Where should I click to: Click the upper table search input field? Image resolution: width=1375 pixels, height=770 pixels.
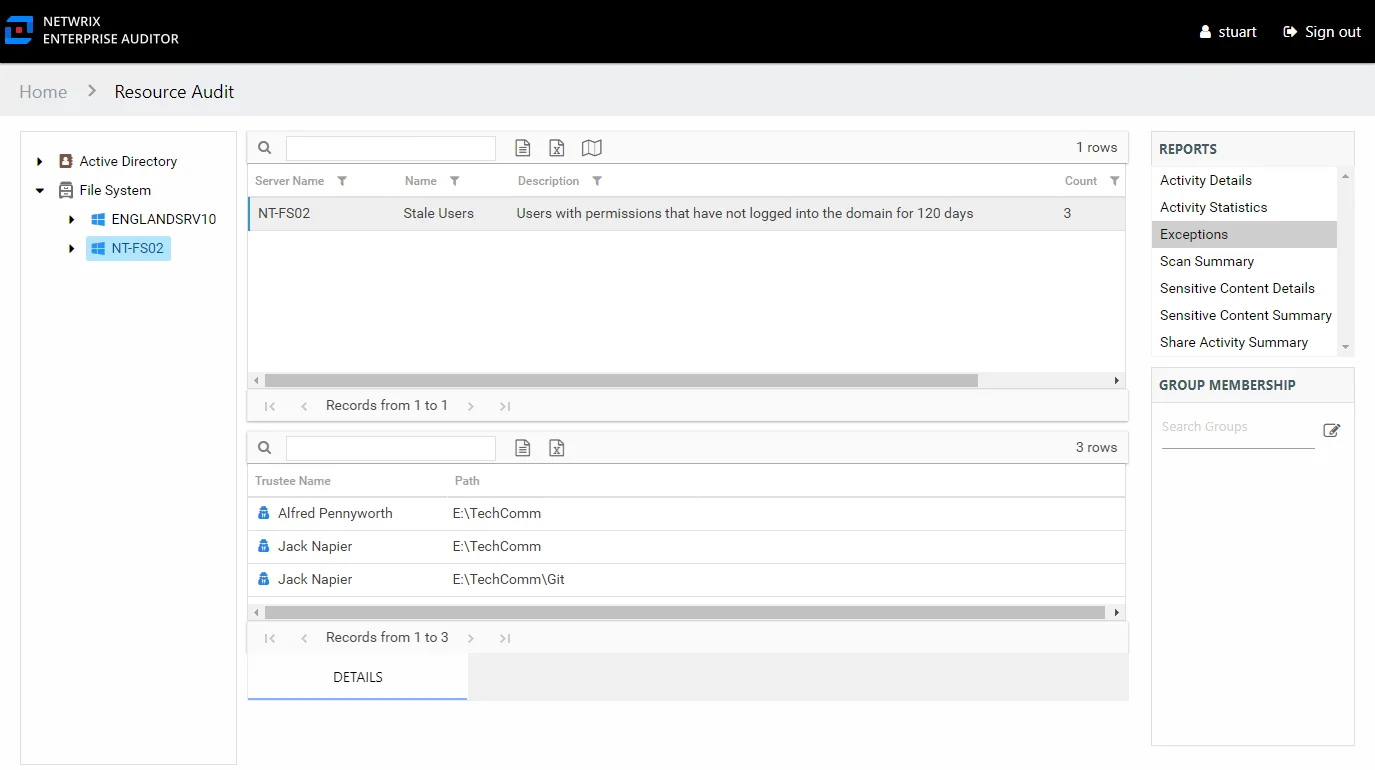(391, 148)
